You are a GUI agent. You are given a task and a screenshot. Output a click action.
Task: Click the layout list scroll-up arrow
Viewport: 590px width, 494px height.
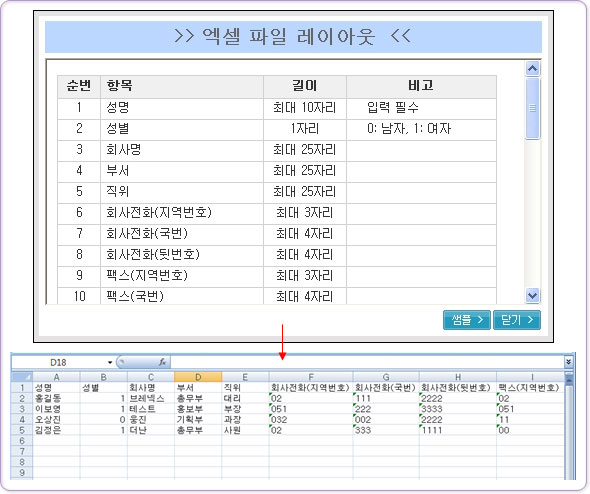pyautogui.click(x=532, y=68)
